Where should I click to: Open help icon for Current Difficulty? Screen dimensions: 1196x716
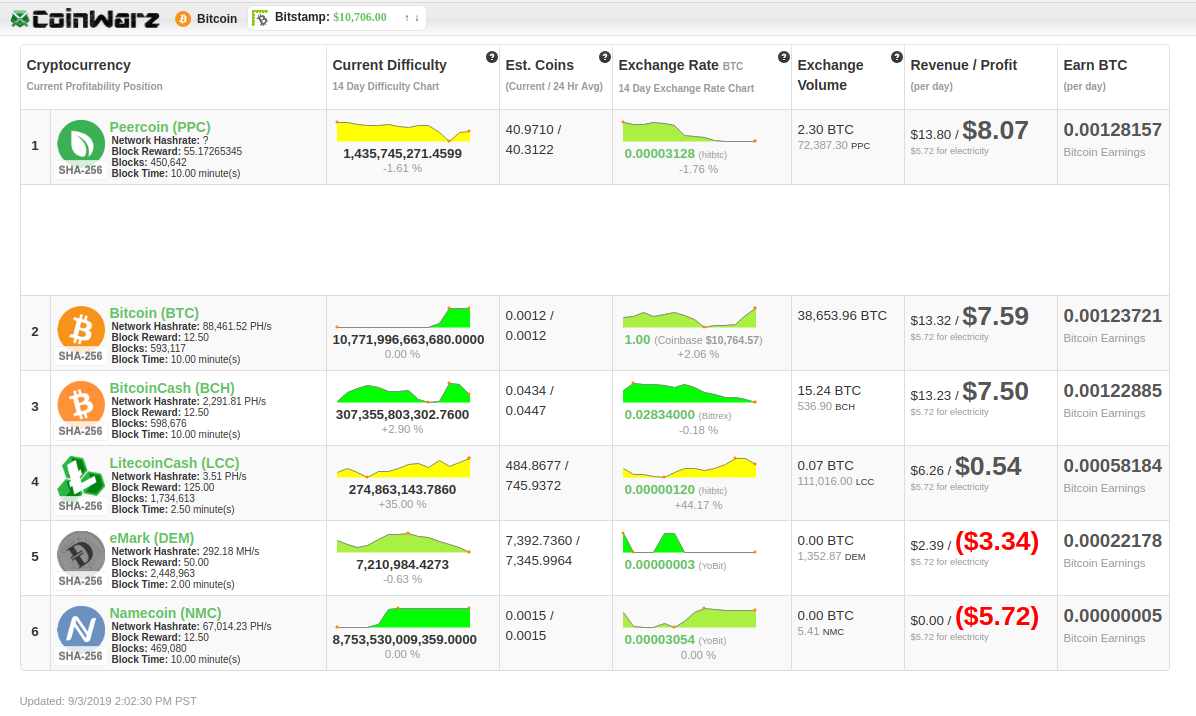[492, 57]
